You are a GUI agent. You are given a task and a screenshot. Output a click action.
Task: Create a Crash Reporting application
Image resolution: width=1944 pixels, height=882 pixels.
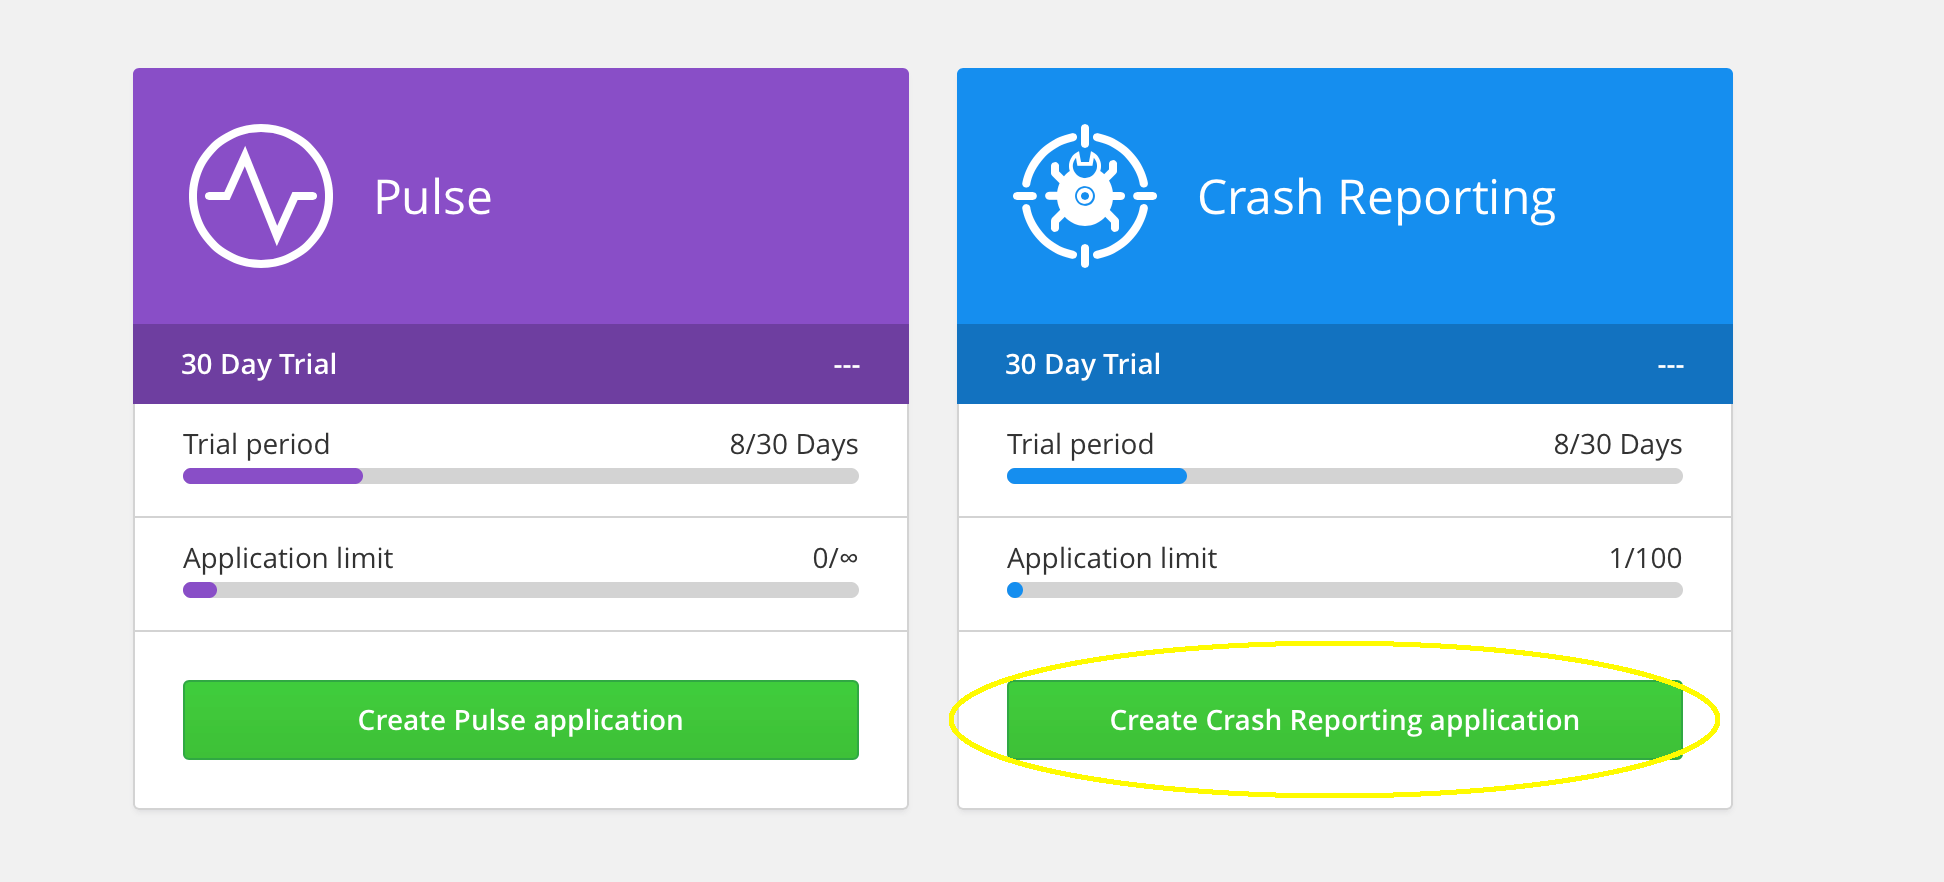click(x=1345, y=720)
